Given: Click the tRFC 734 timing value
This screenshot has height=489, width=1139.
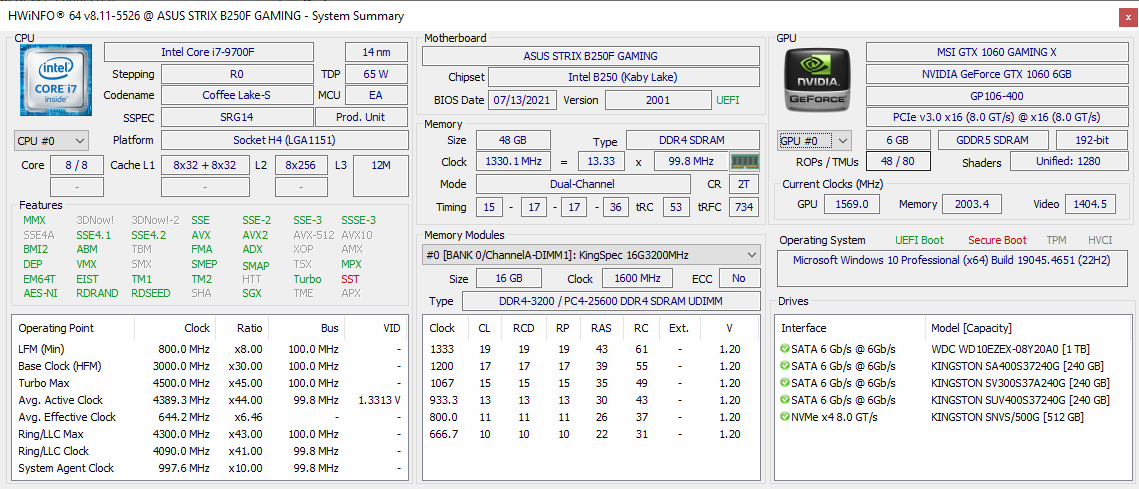Looking at the screenshot, I should click(x=744, y=207).
